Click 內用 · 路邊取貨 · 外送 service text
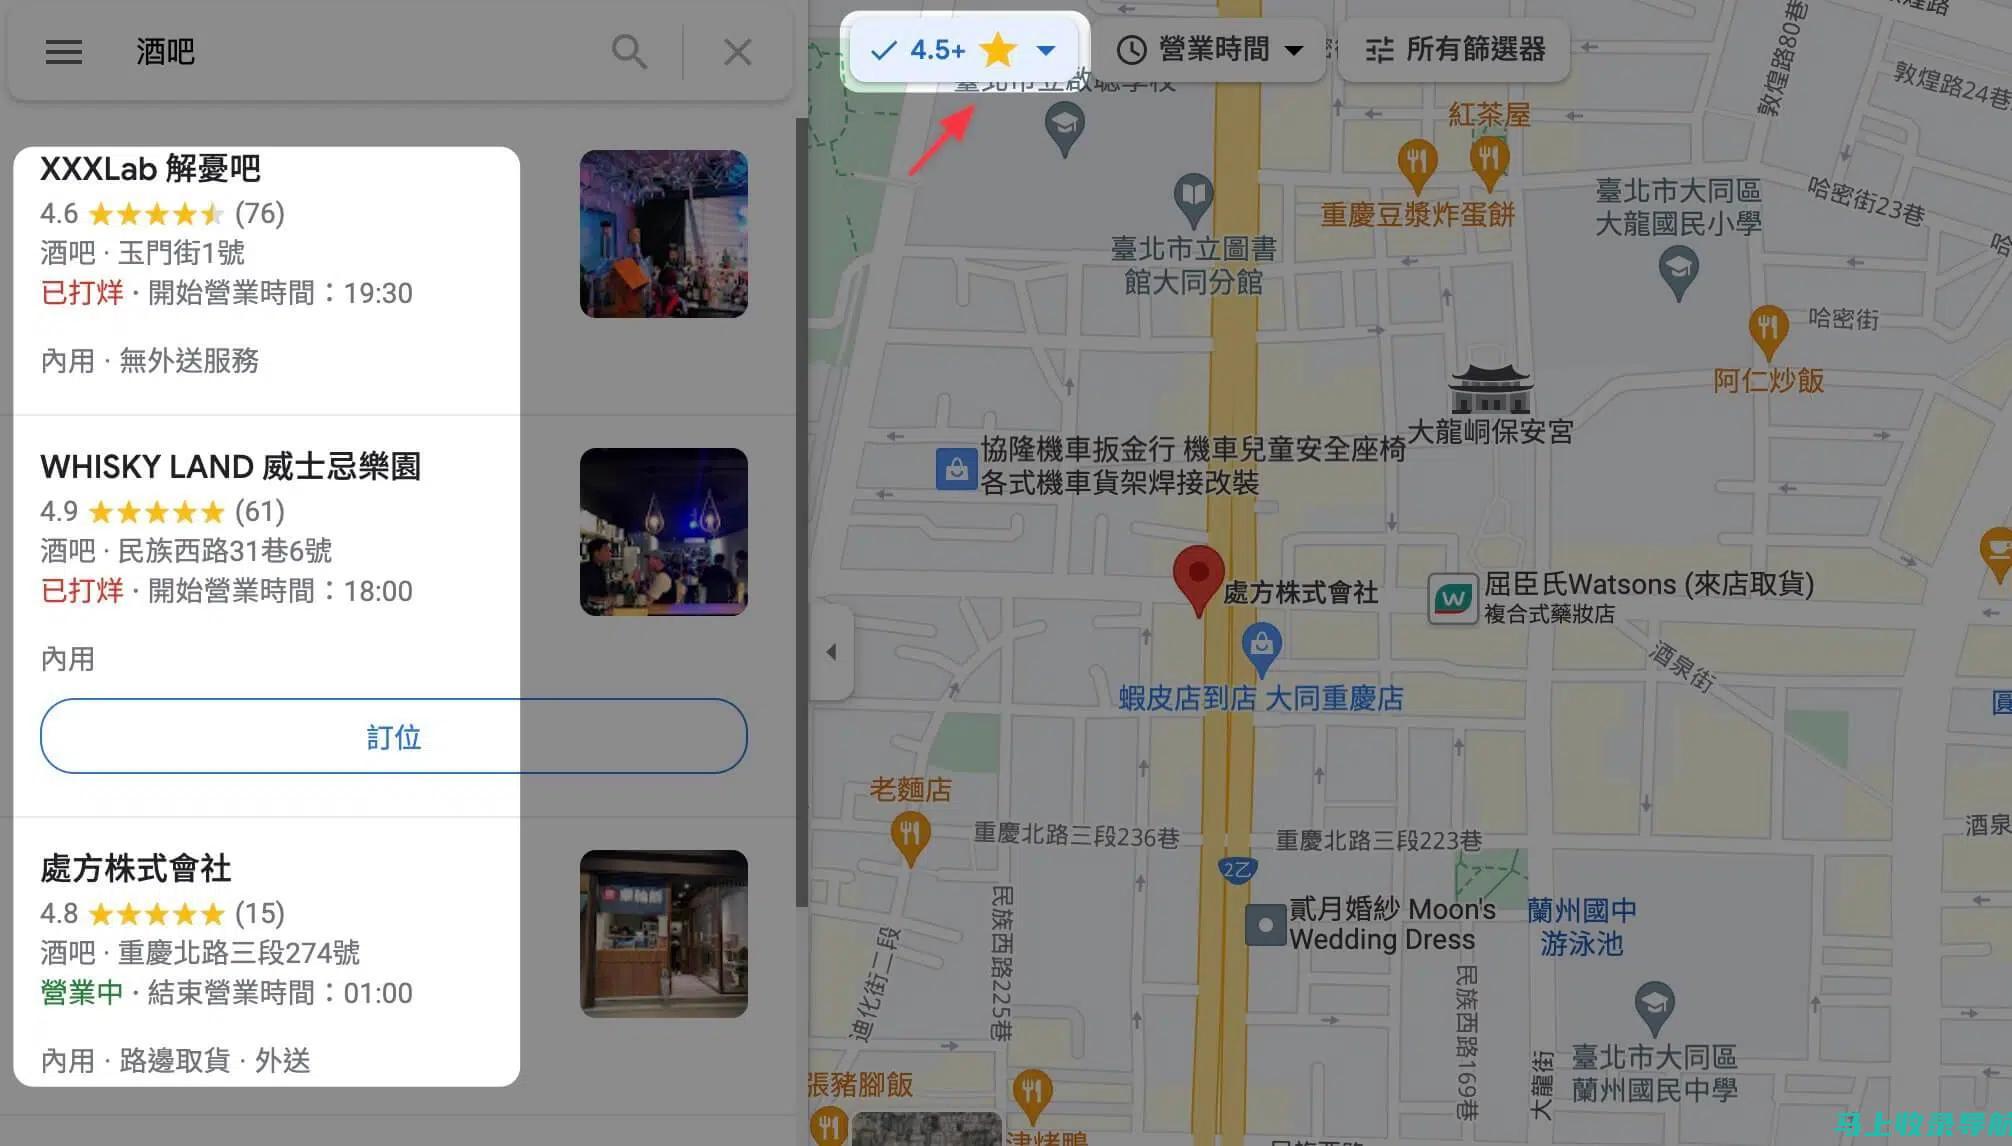The image size is (2012, 1146). 175,1060
